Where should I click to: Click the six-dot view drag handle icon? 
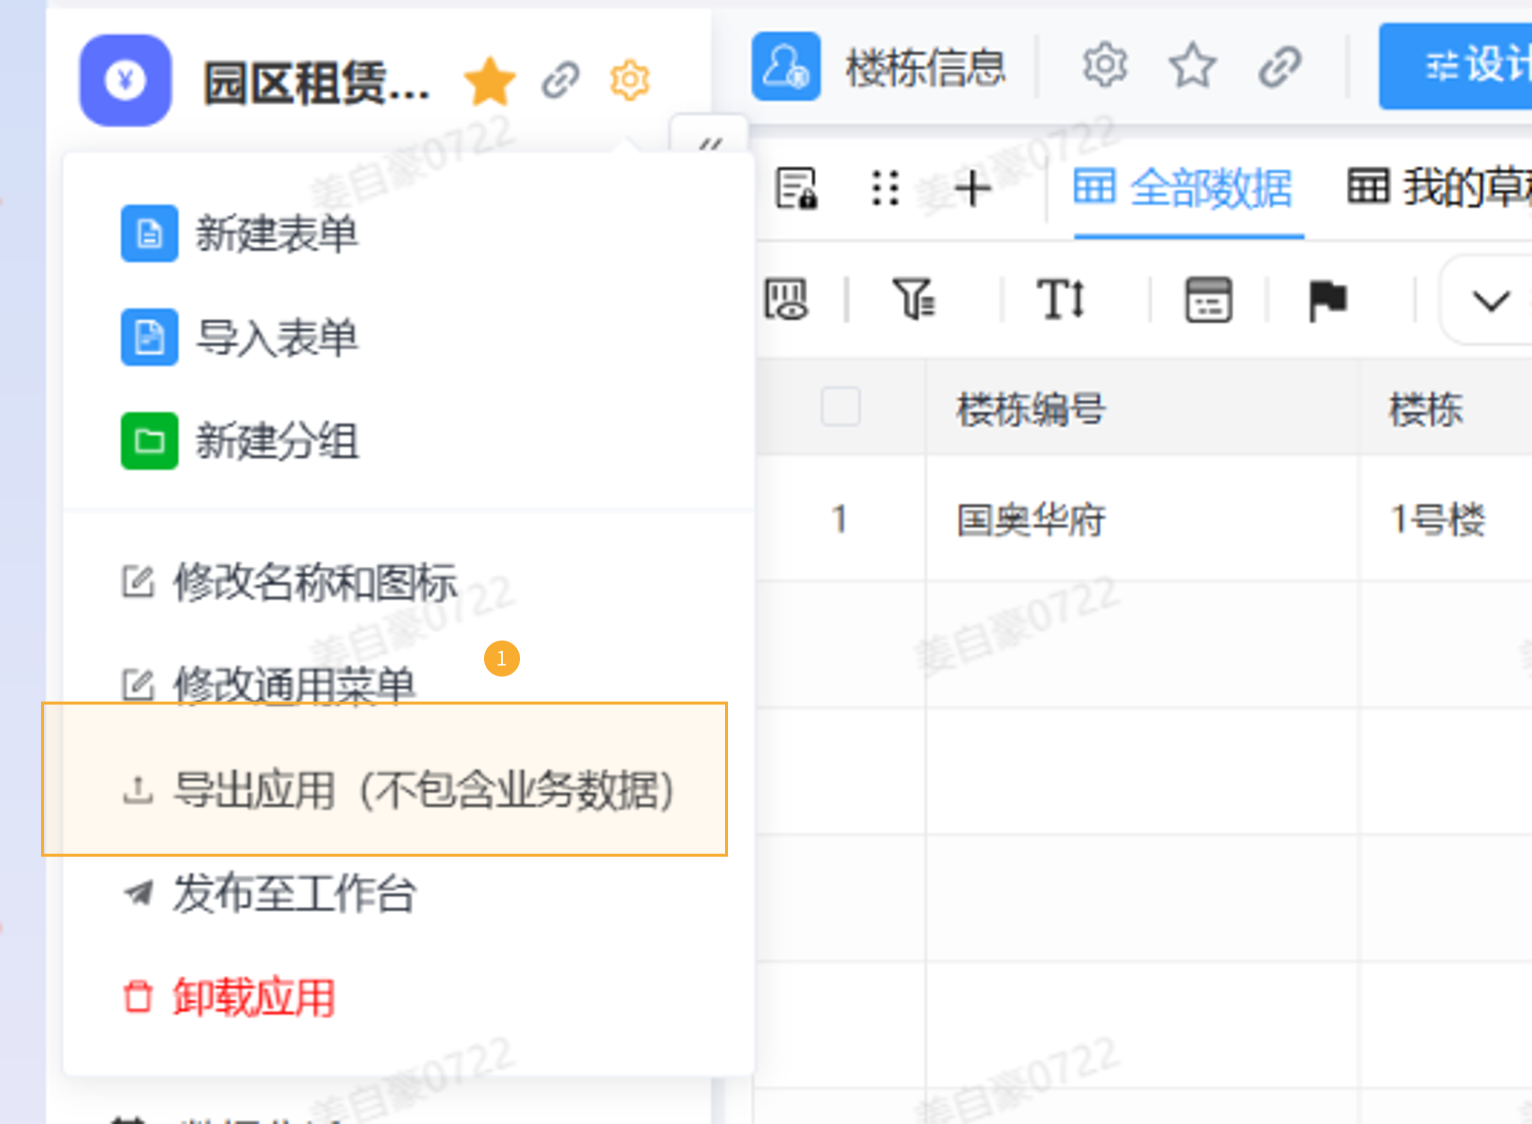pos(885,188)
